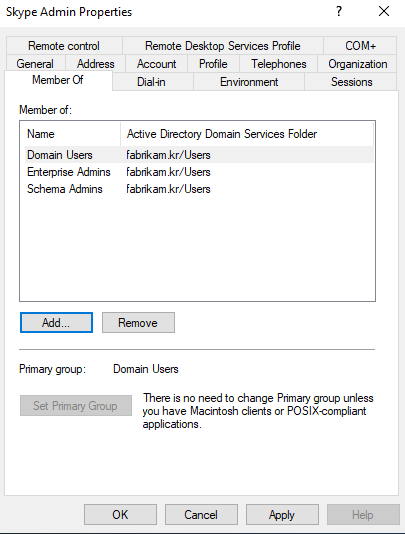Viewport: 405px width, 534px height.
Task: Go to the General tab
Action: coord(35,64)
